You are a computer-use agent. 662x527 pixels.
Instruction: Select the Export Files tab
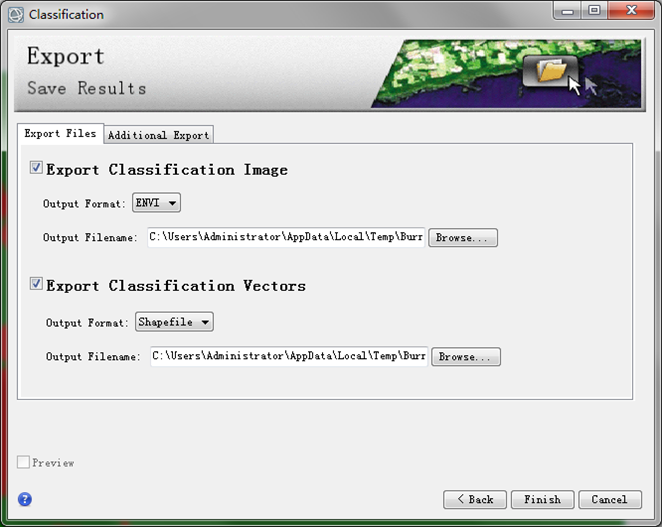[60, 133]
